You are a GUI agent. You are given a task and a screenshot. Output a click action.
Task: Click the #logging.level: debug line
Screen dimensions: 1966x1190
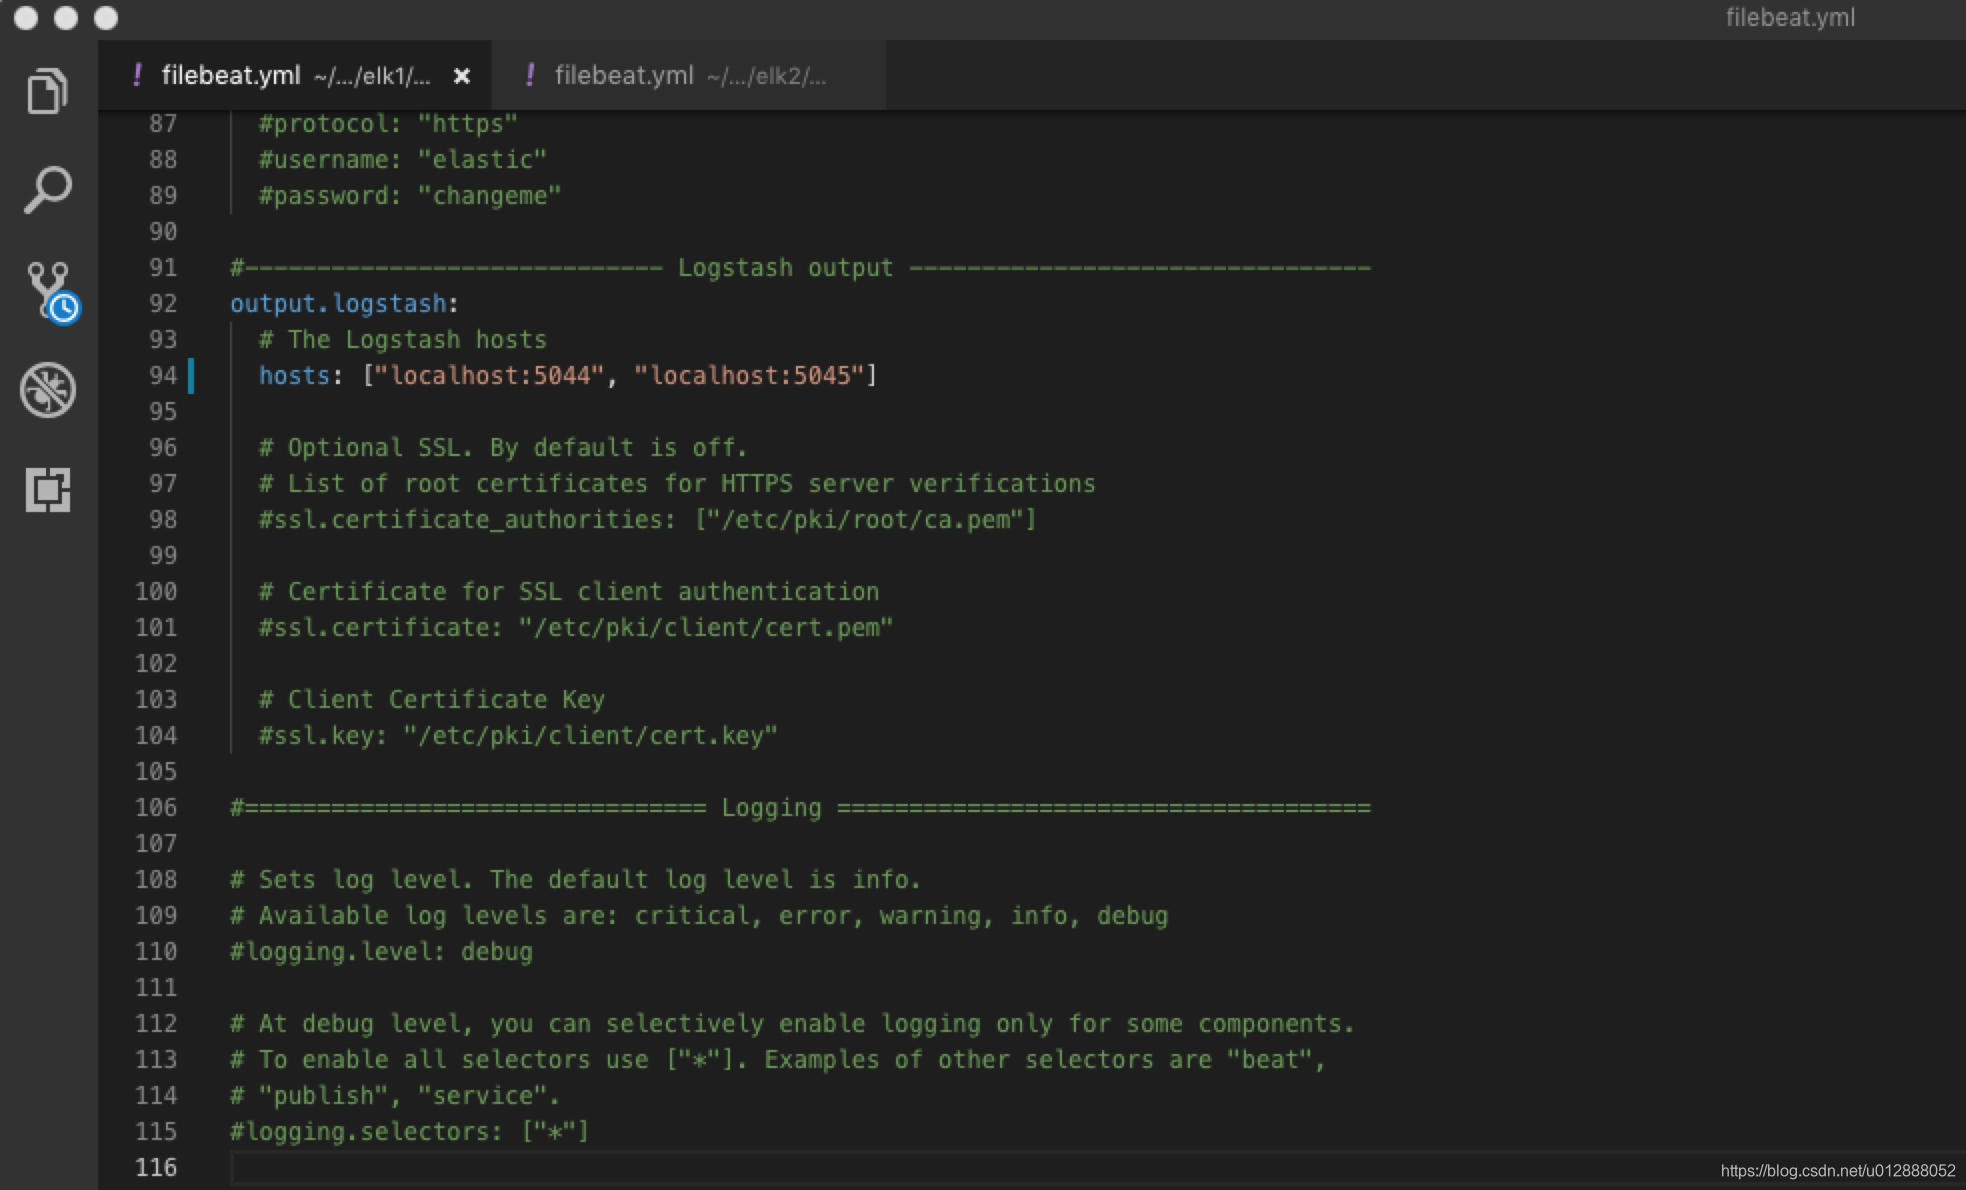click(381, 952)
